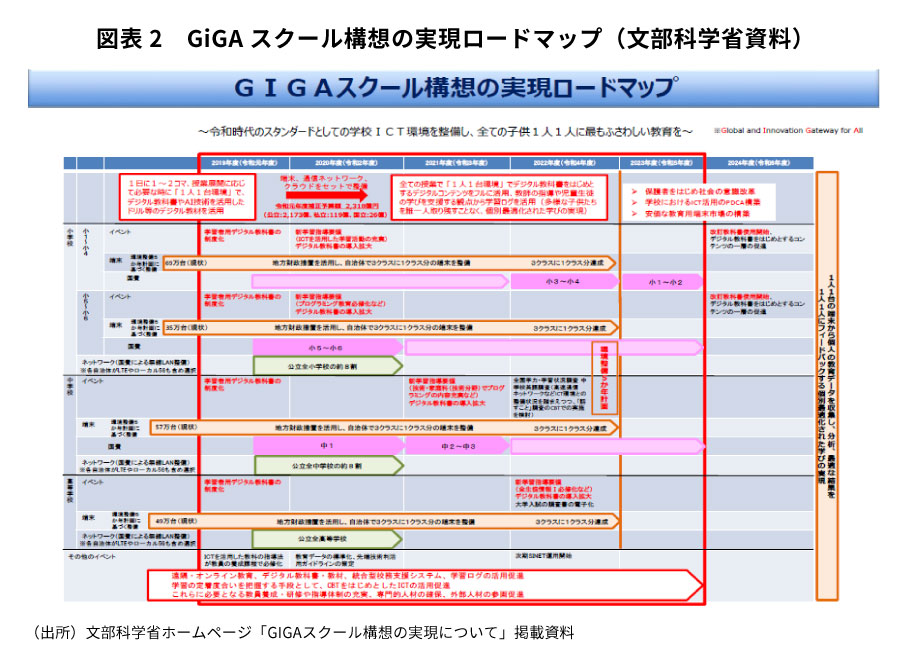Click the green 公立全小学校の約8割 arrow

click(326, 365)
